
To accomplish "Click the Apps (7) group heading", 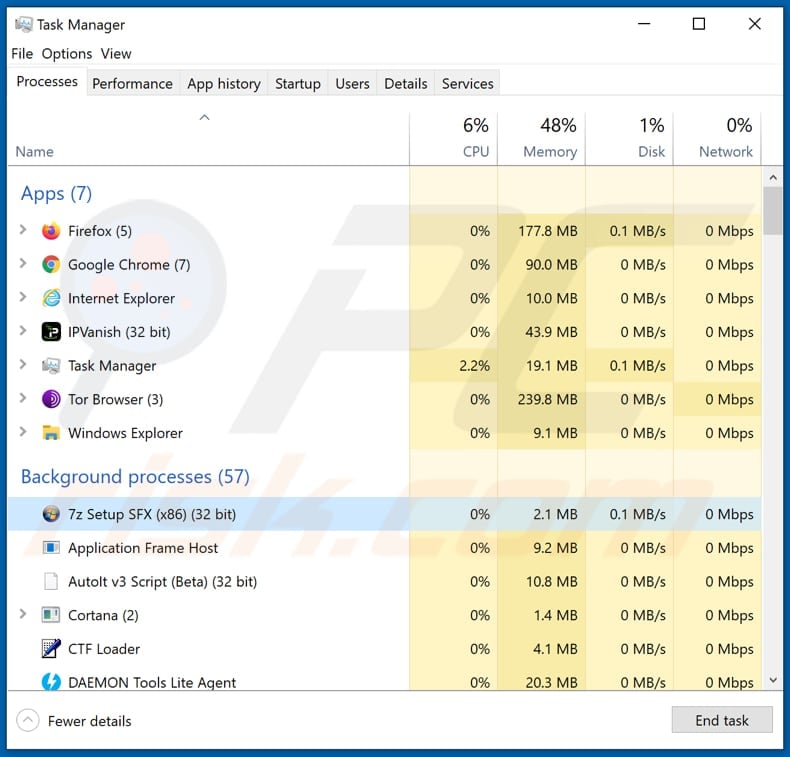I will coord(56,193).
